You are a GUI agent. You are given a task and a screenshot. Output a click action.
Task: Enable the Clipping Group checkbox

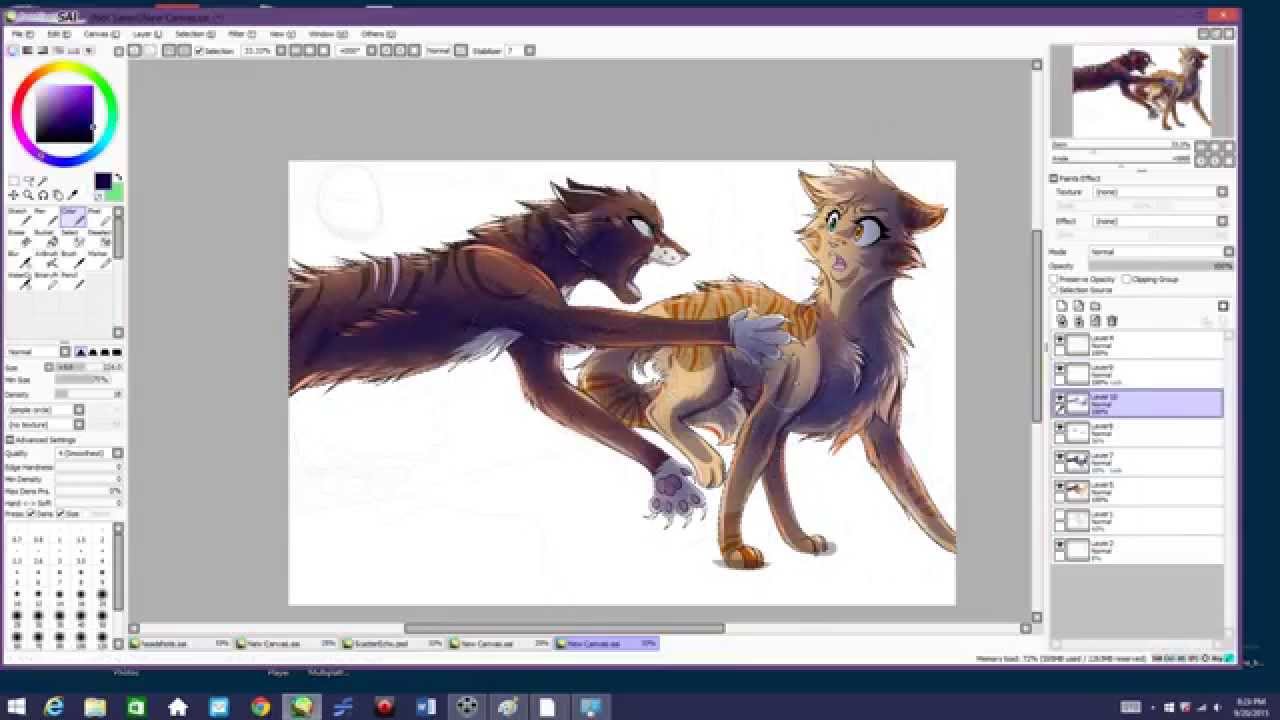pos(1126,279)
